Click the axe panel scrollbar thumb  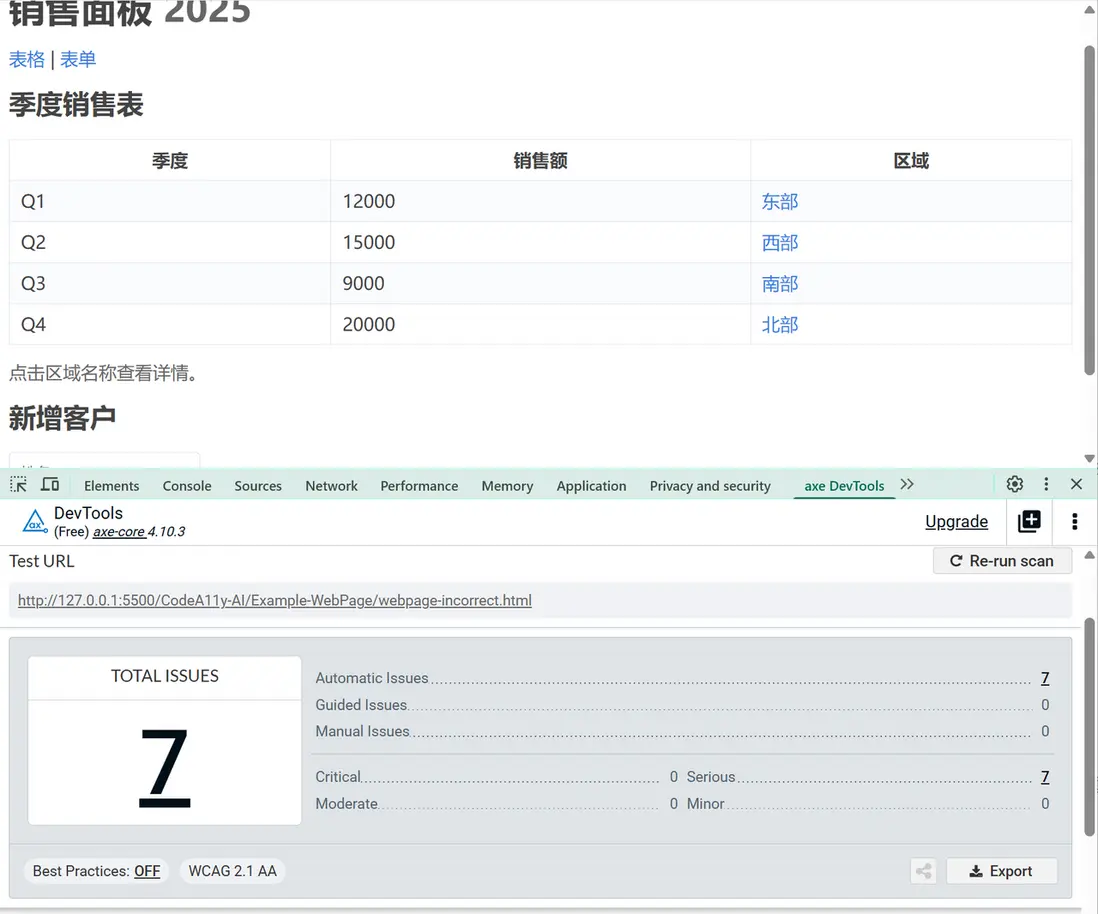point(1090,727)
